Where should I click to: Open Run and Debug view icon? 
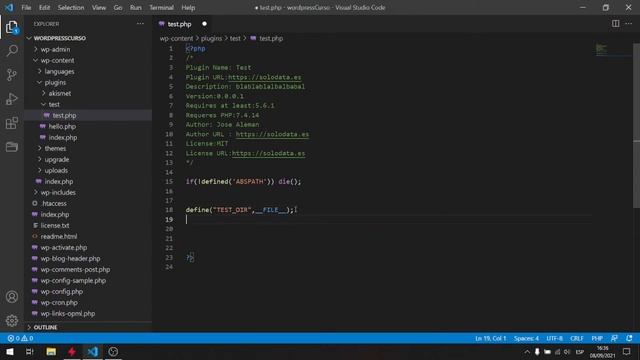[12, 99]
